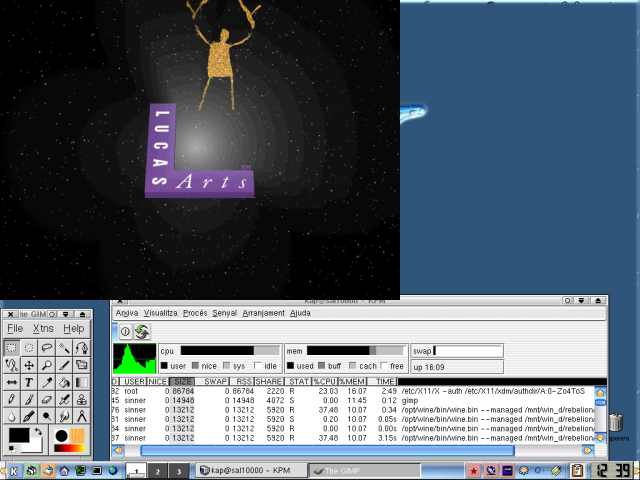The width and height of the screenshot is (640, 480).
Task: Sort processes by the USER column
Action: tap(133, 382)
